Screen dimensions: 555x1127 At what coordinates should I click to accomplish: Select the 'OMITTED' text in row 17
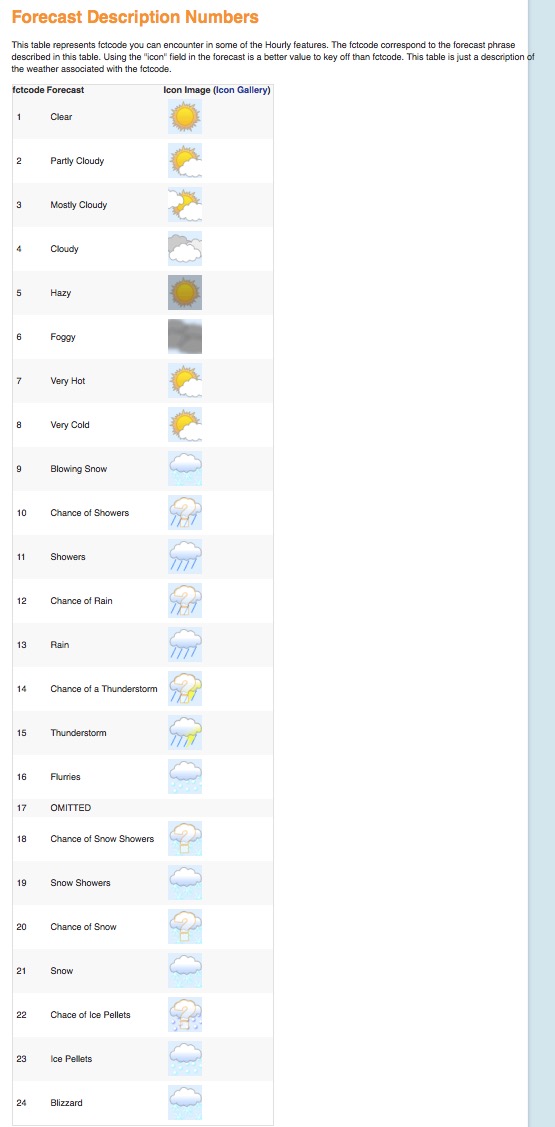click(70, 808)
